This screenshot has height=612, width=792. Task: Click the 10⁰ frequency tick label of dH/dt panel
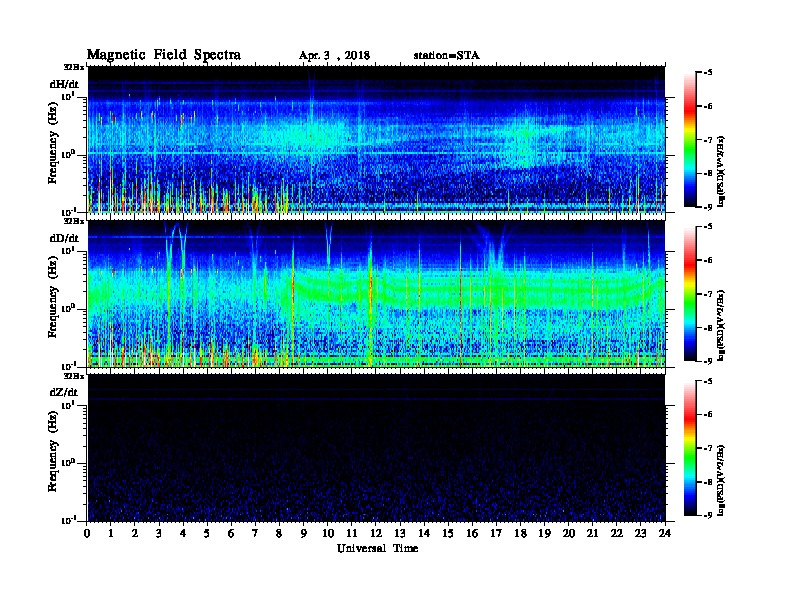point(69,155)
